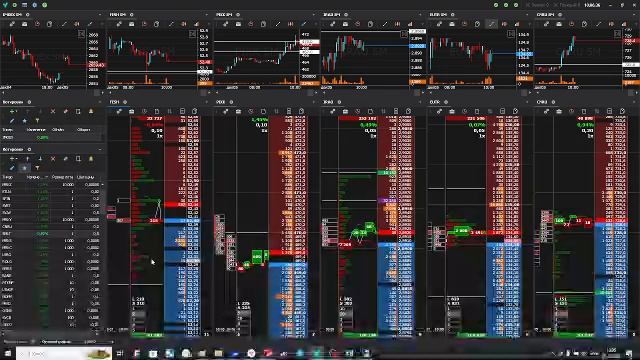Toggle star favorites filter in upper watchlist
Screen dimensions: 640x360
pos(24,121)
